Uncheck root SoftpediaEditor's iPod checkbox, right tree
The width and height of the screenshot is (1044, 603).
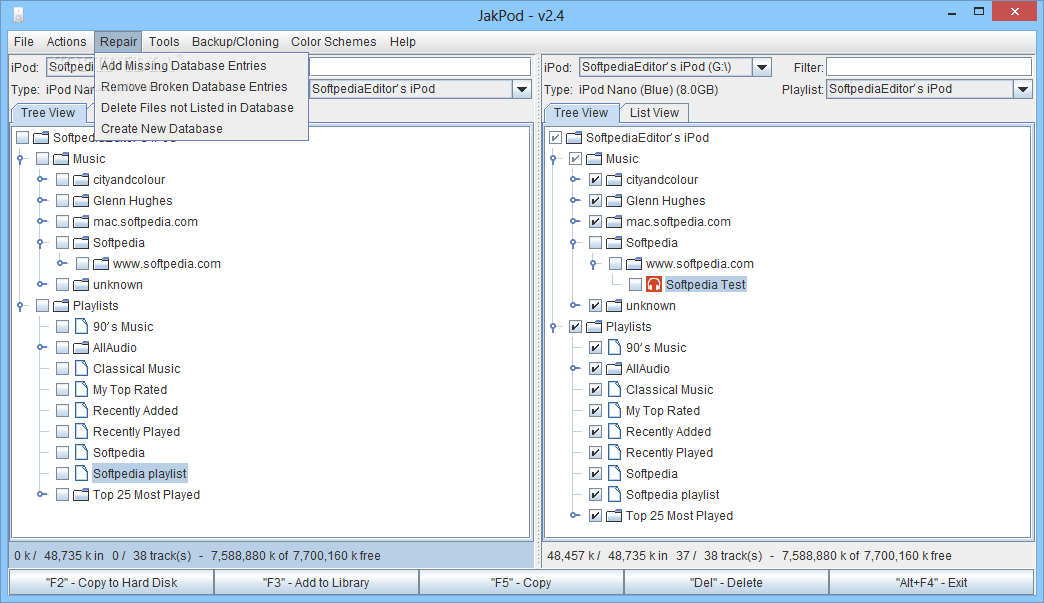pyautogui.click(x=555, y=138)
